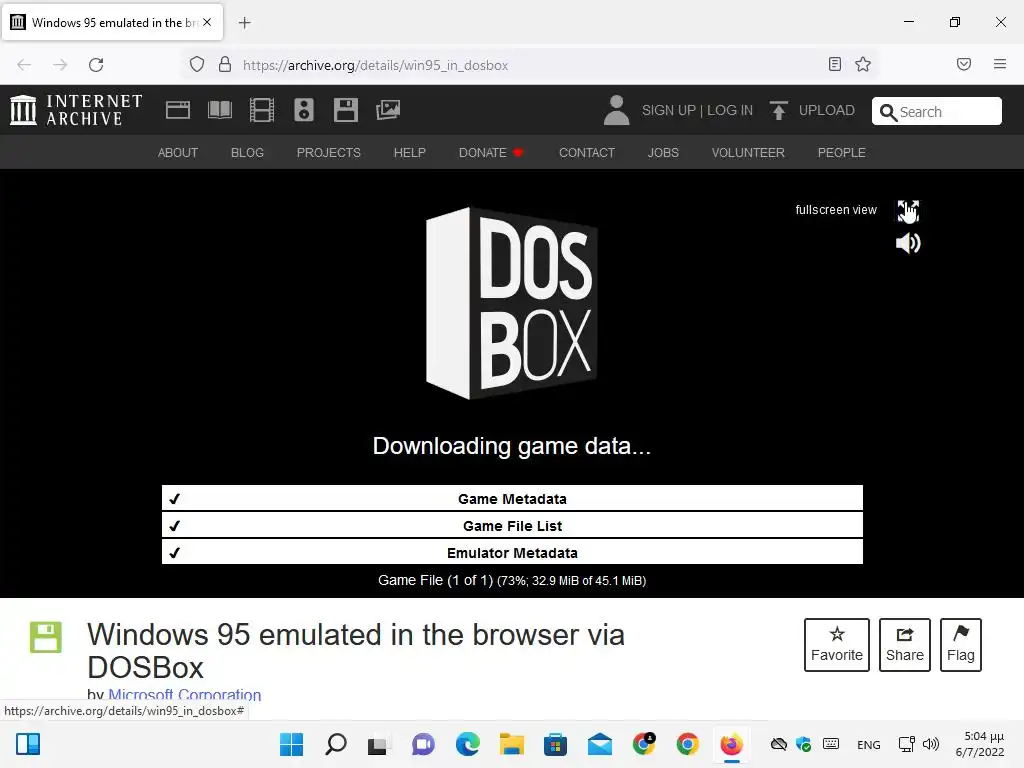The image size is (1024, 768).
Task: Toggle reader view icon
Action: [x=834, y=64]
